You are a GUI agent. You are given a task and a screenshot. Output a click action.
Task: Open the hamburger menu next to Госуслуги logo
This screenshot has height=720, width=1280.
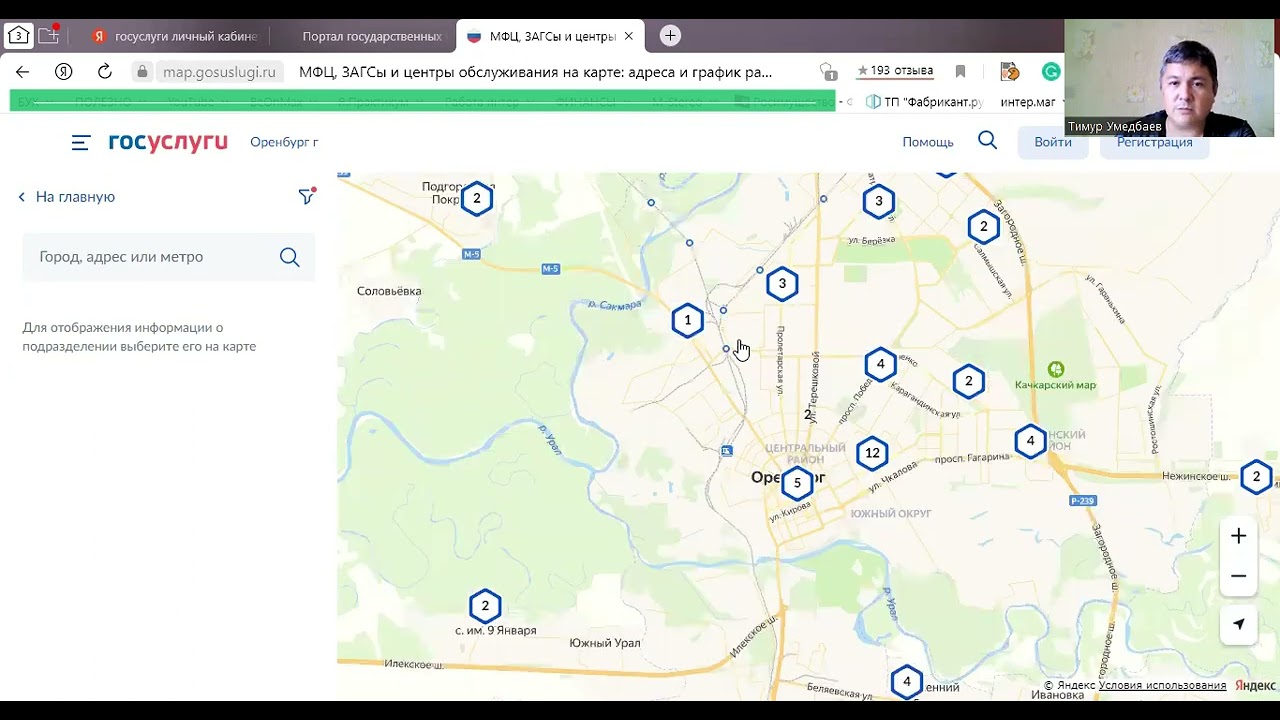(x=81, y=143)
